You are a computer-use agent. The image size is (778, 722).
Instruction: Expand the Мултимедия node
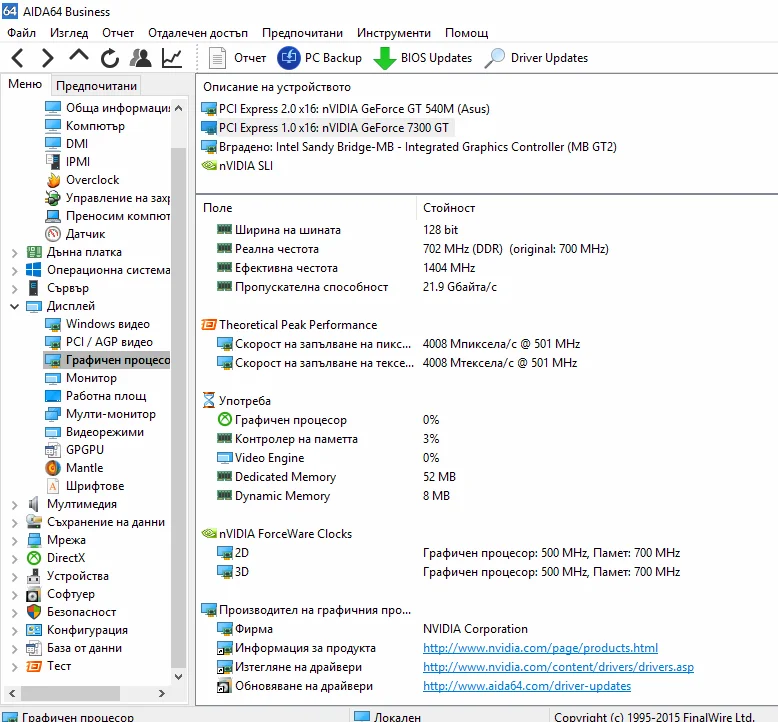pos(14,505)
